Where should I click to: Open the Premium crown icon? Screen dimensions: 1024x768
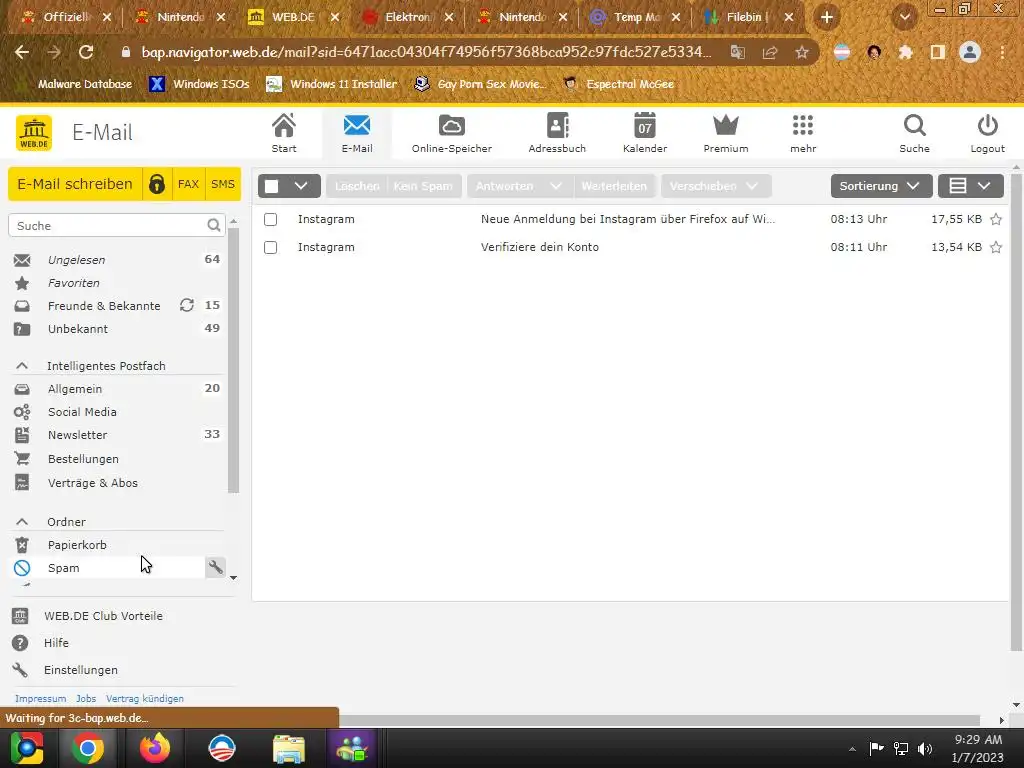[x=726, y=133]
